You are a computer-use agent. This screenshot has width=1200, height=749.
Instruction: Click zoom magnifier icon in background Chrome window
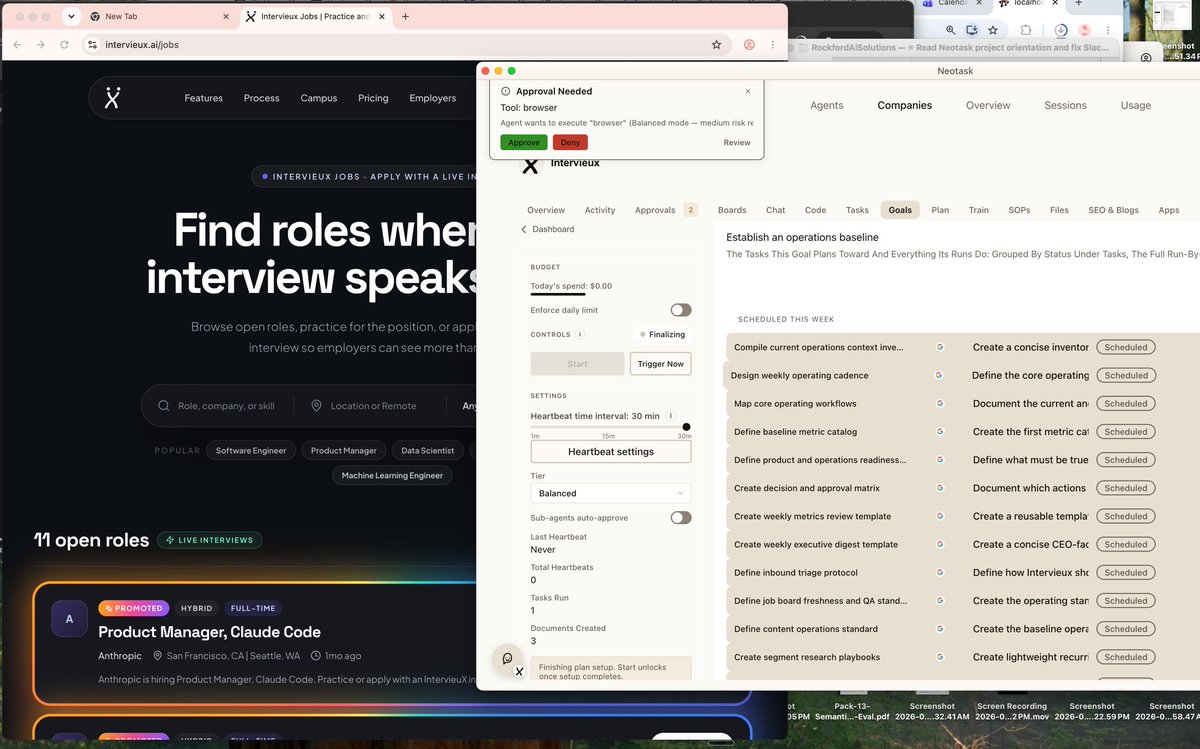coord(950,31)
